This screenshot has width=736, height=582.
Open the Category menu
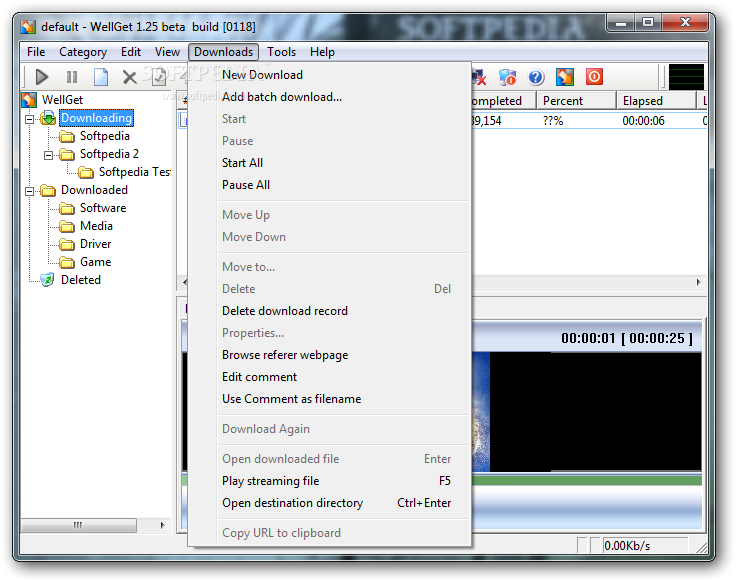(x=83, y=52)
